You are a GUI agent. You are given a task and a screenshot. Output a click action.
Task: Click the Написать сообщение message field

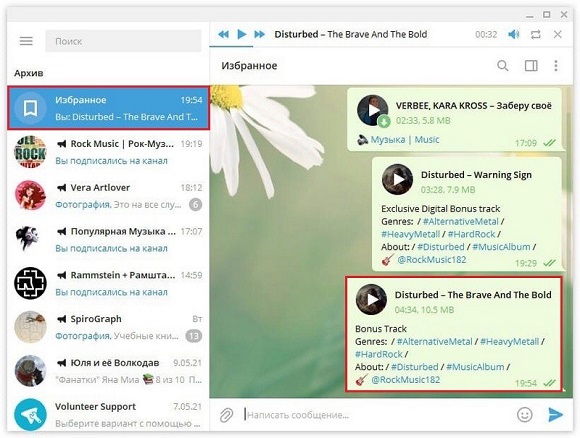(377, 415)
